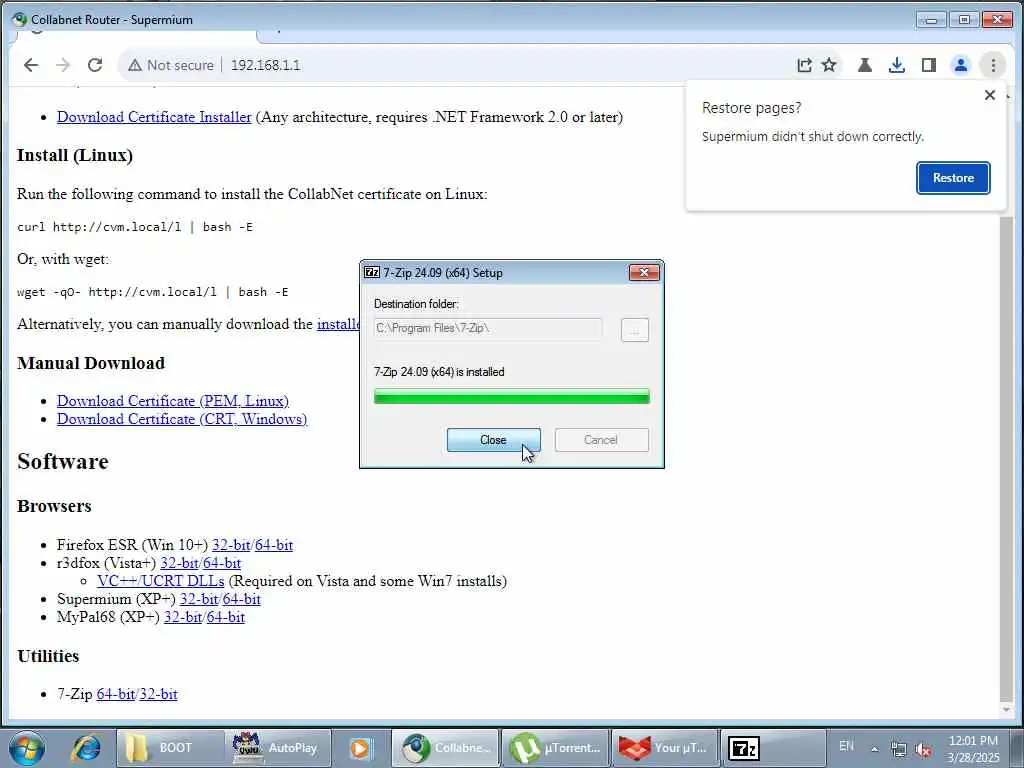Dismiss the Restore pages popup with X
Image resolution: width=1024 pixels, height=768 pixels.
tap(990, 95)
